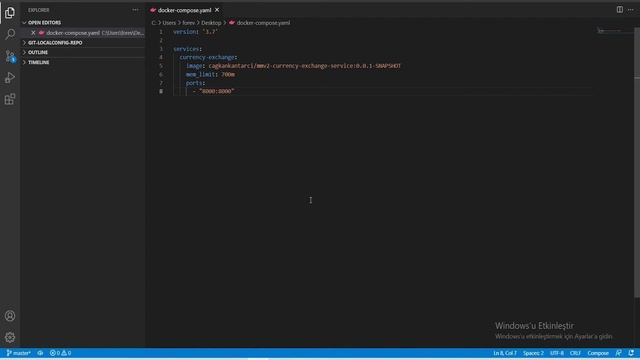The width and height of the screenshot is (640, 360).
Task: Open the Manage settings gear
Action: coord(10,337)
